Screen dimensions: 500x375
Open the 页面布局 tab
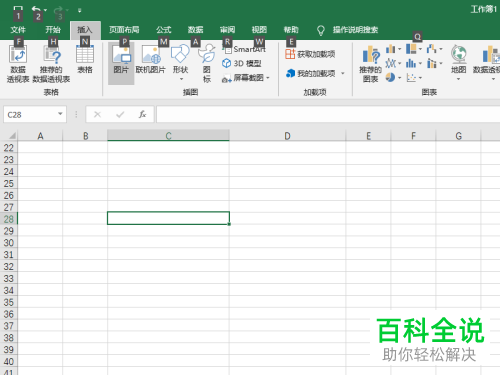[124, 30]
